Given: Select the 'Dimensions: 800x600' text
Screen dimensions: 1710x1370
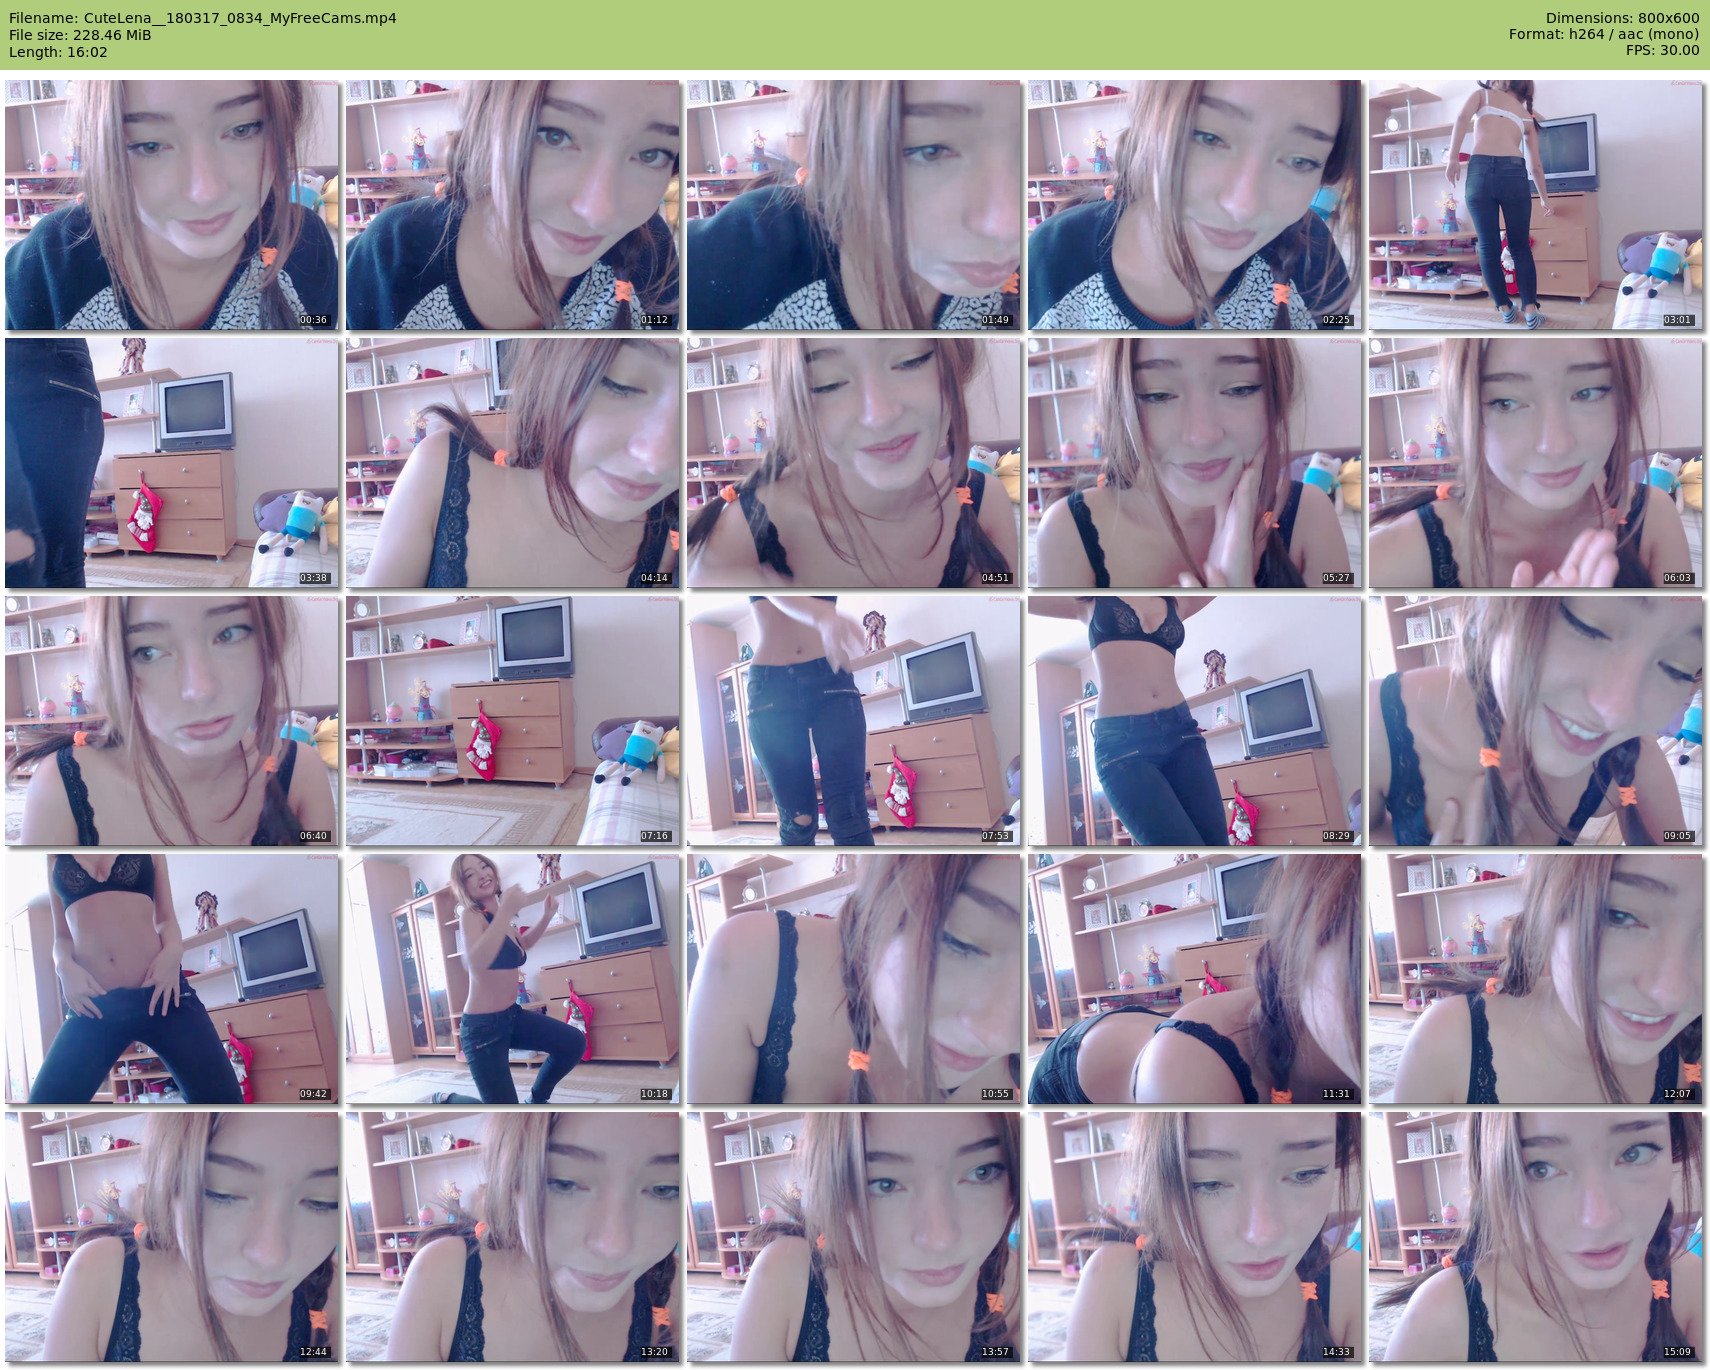Looking at the screenshot, I should (x=1622, y=18).
